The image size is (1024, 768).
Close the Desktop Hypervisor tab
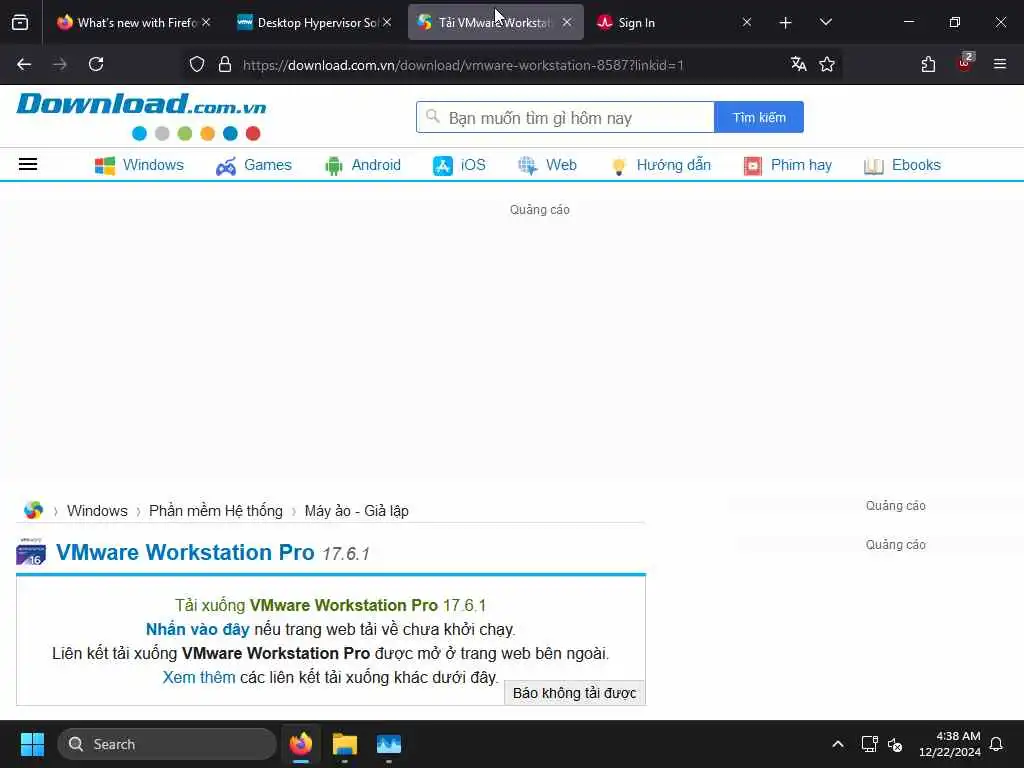pos(387,23)
